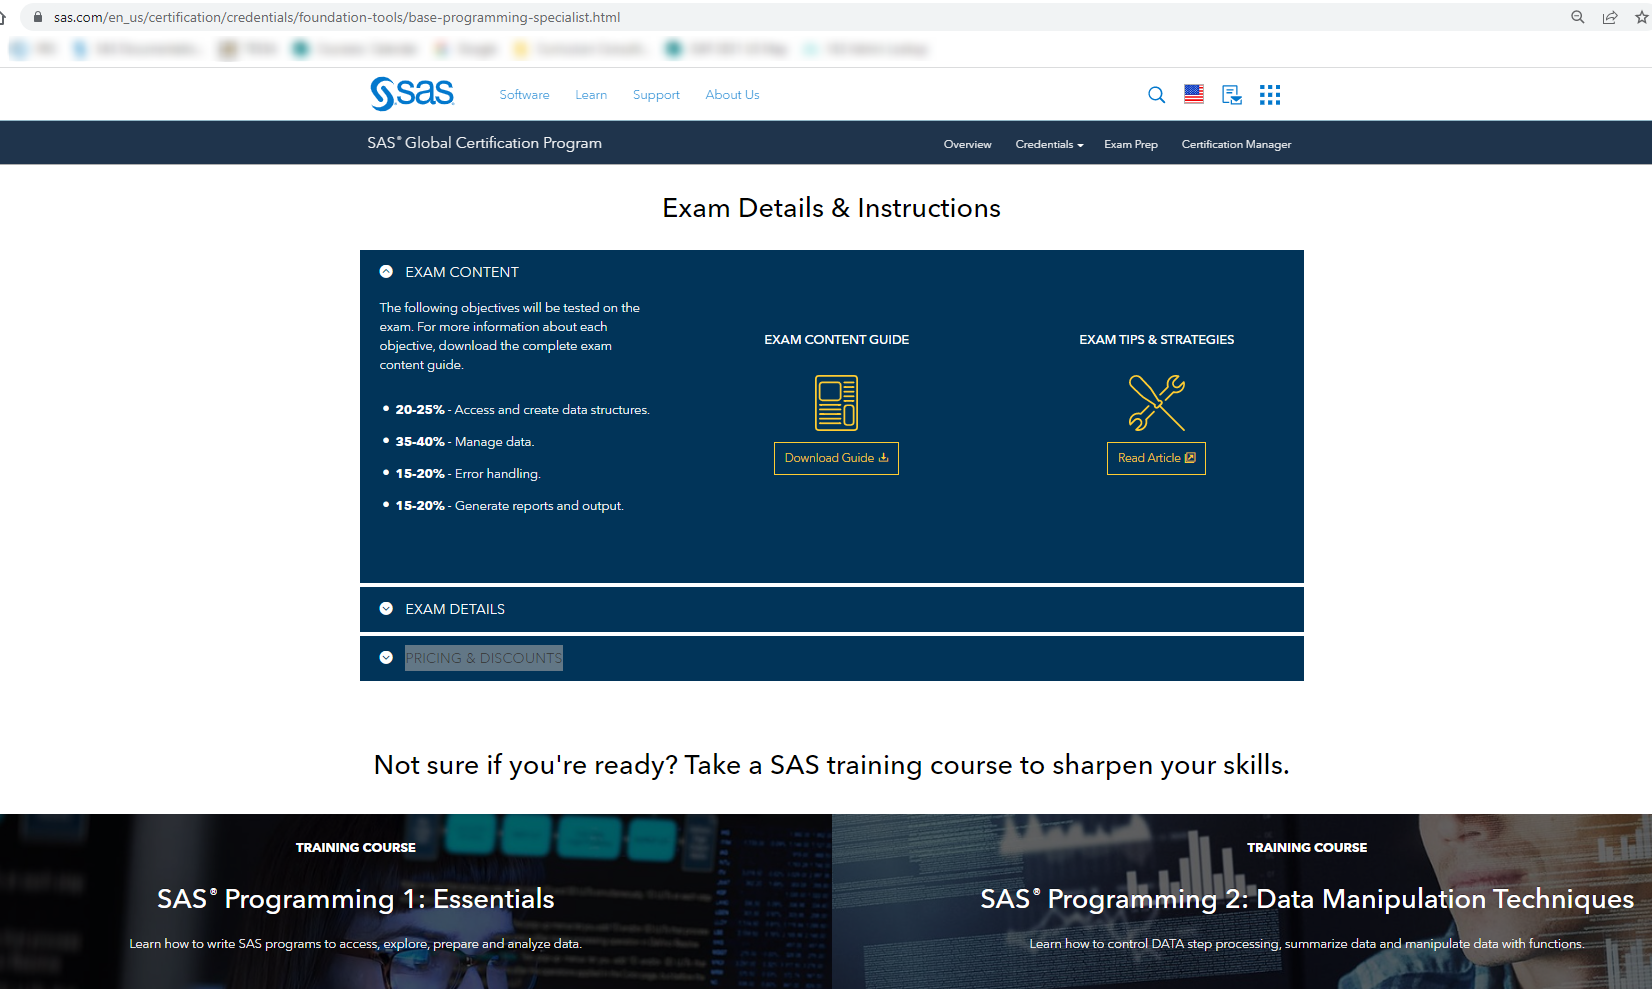Screen dimensions: 1652x989
Task: Open site search via the magnifier icon
Action: coord(1156,94)
